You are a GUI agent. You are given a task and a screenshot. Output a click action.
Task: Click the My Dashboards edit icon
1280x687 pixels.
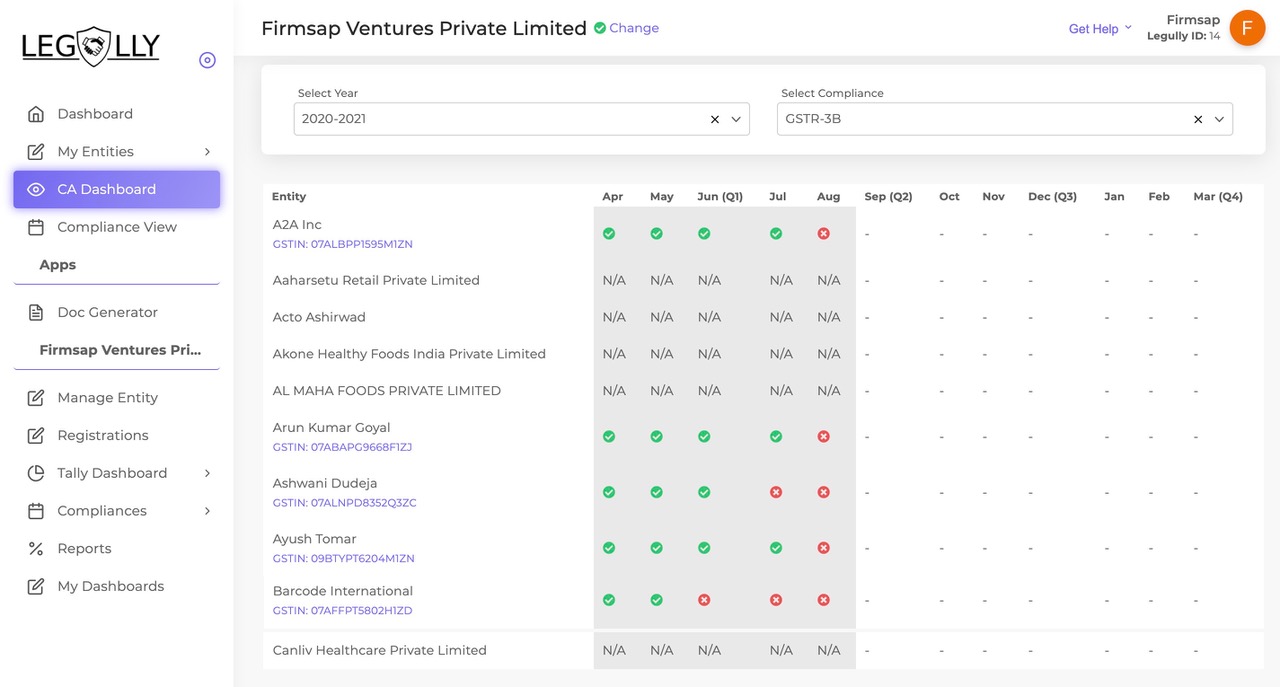36,587
